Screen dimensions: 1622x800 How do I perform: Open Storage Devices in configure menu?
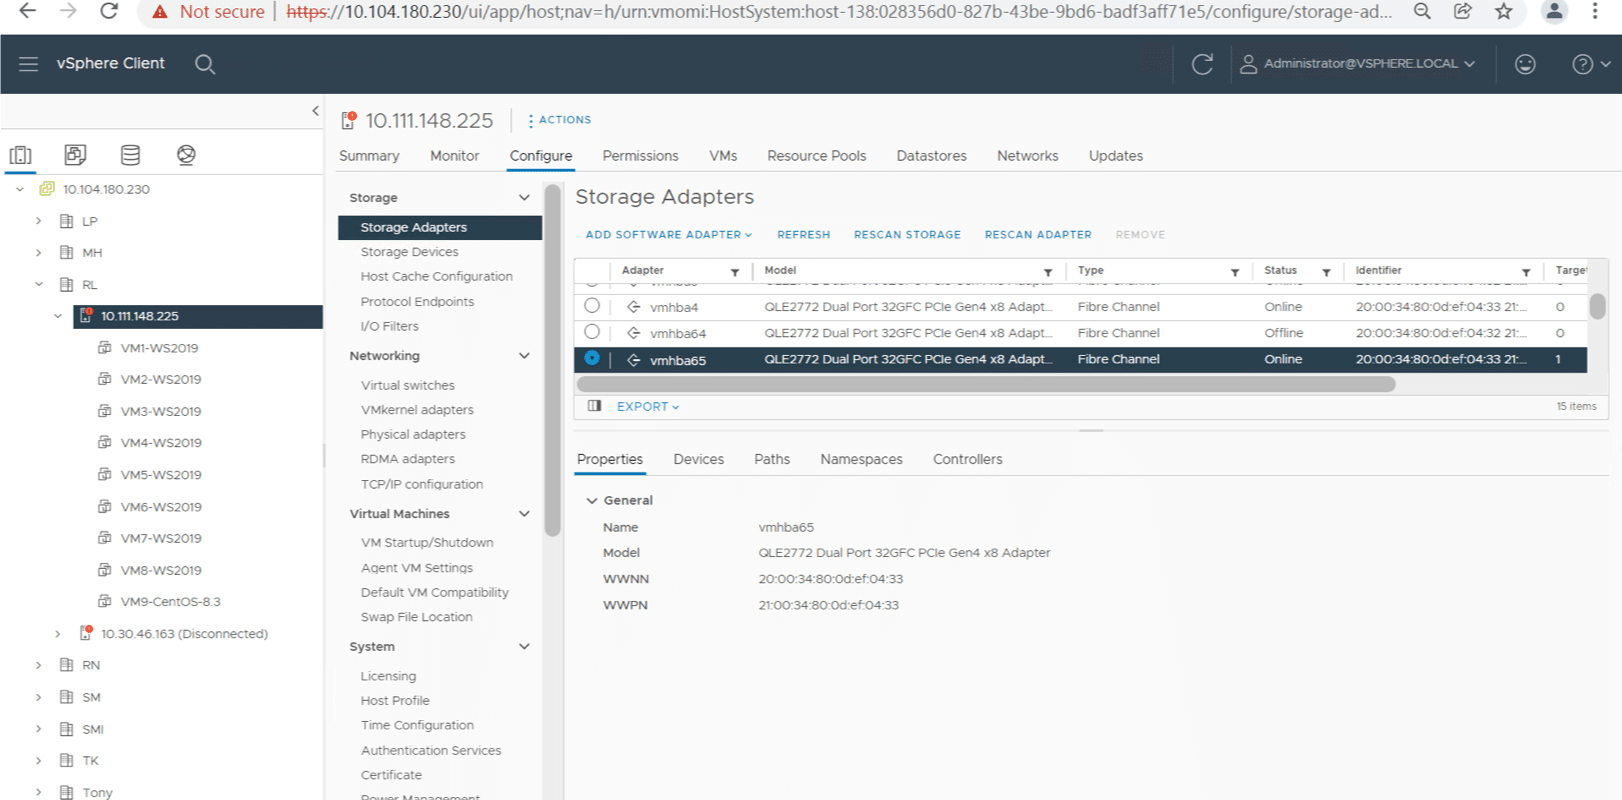410,252
